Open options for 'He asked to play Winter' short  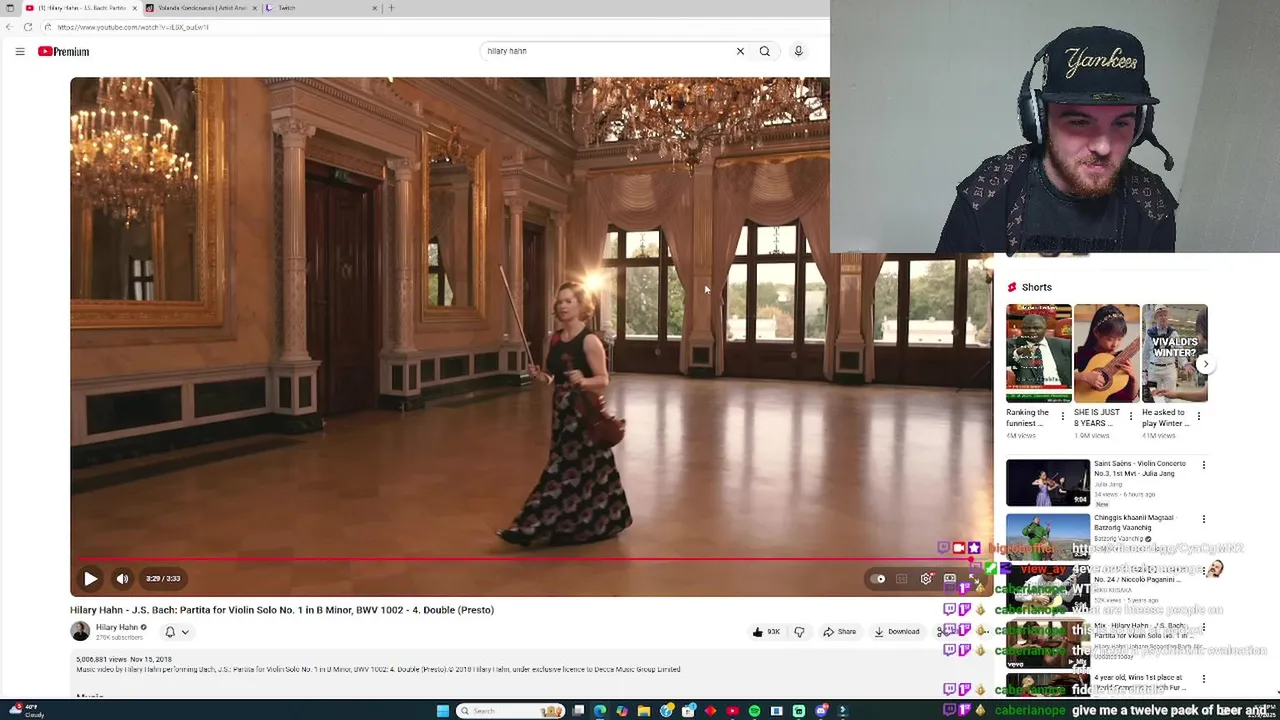pos(1199,416)
